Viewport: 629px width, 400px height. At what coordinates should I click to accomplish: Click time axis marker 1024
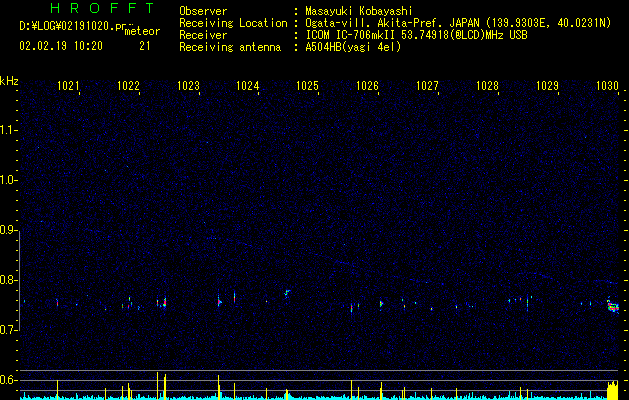248,85
